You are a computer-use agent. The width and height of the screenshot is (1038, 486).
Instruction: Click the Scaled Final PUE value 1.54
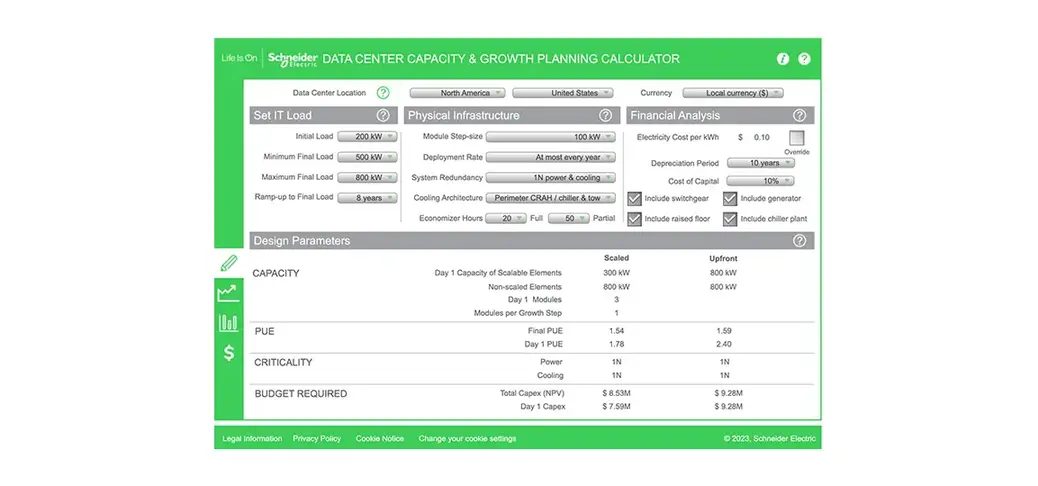coord(616,330)
